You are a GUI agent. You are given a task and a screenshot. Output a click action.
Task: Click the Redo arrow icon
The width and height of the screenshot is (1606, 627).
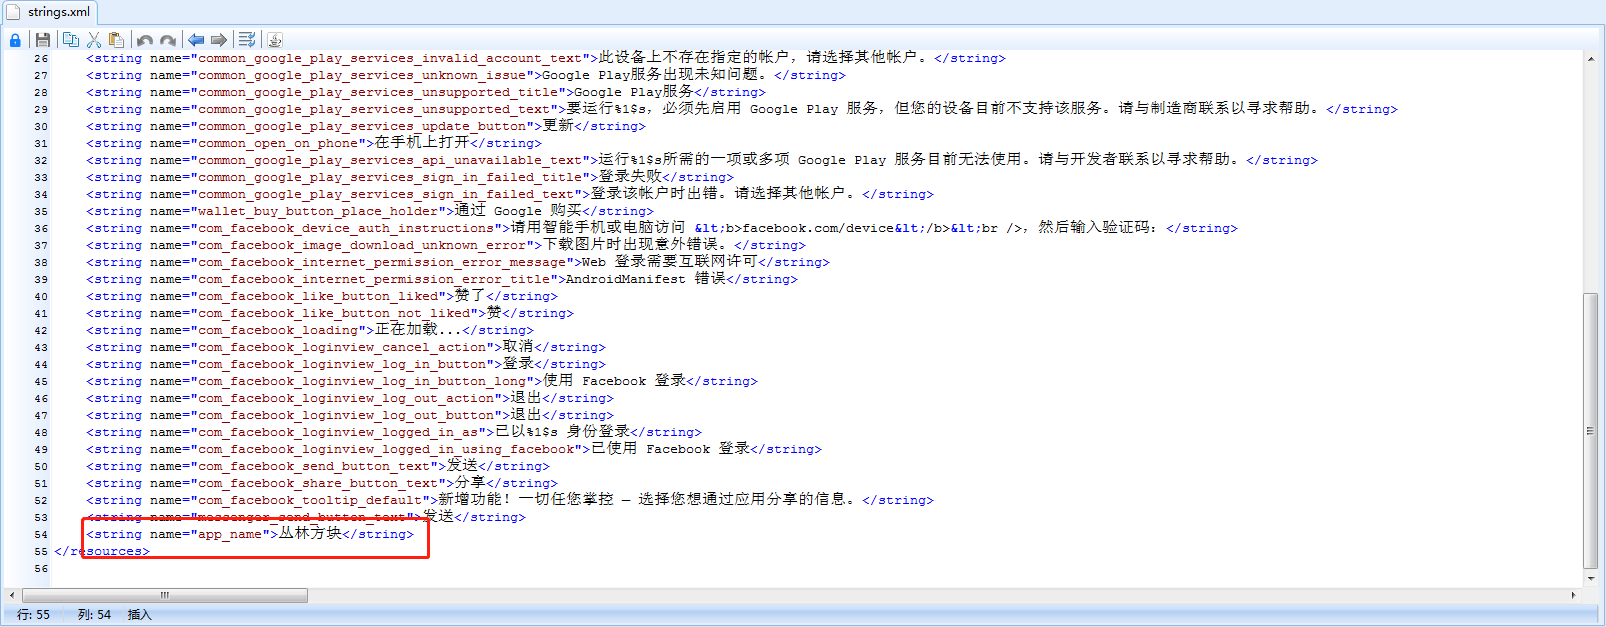[168, 40]
